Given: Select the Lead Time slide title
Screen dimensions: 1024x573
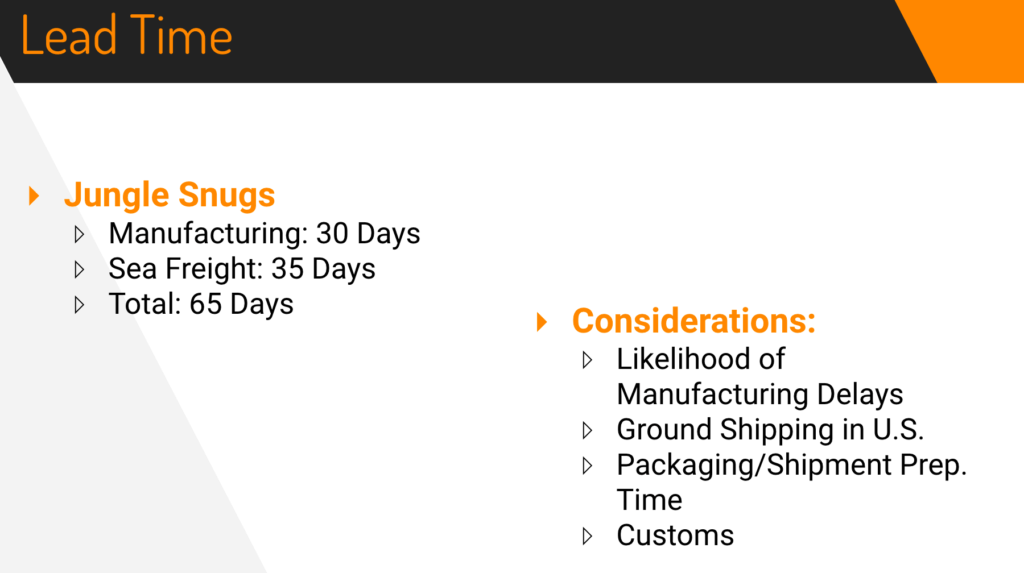Looking at the screenshot, I should click(x=127, y=36).
